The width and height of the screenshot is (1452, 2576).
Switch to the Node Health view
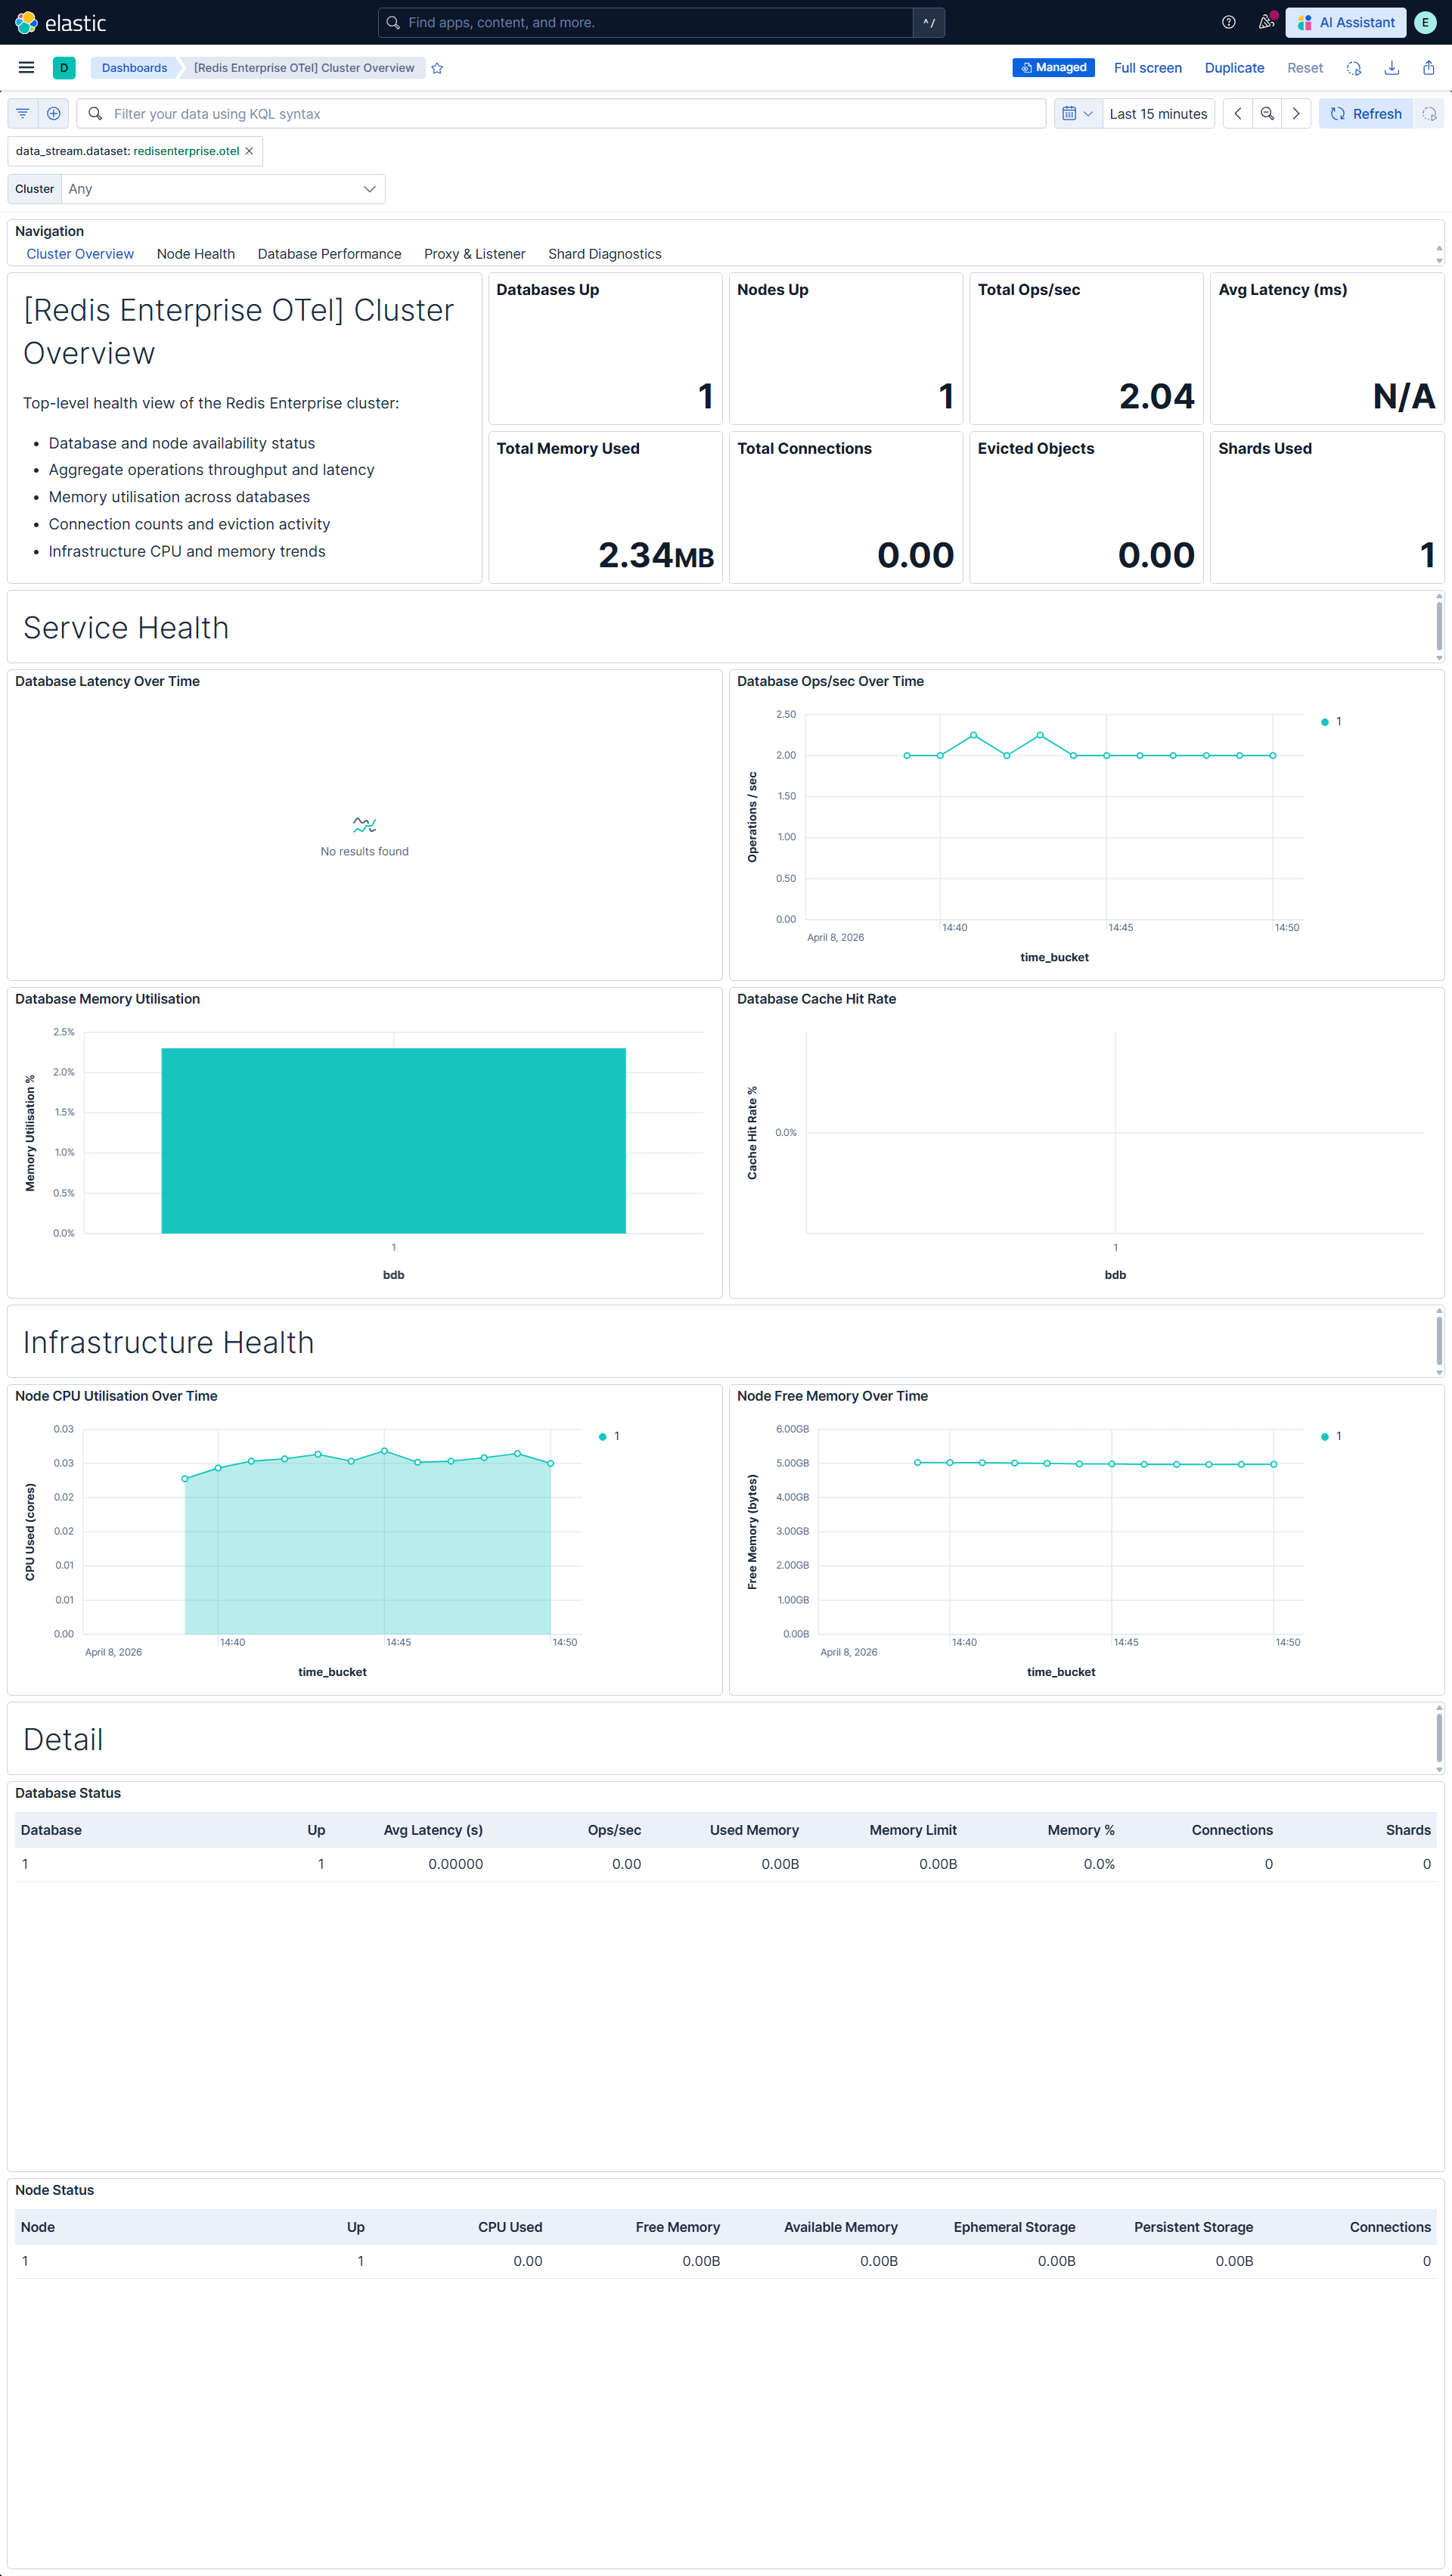pos(195,253)
